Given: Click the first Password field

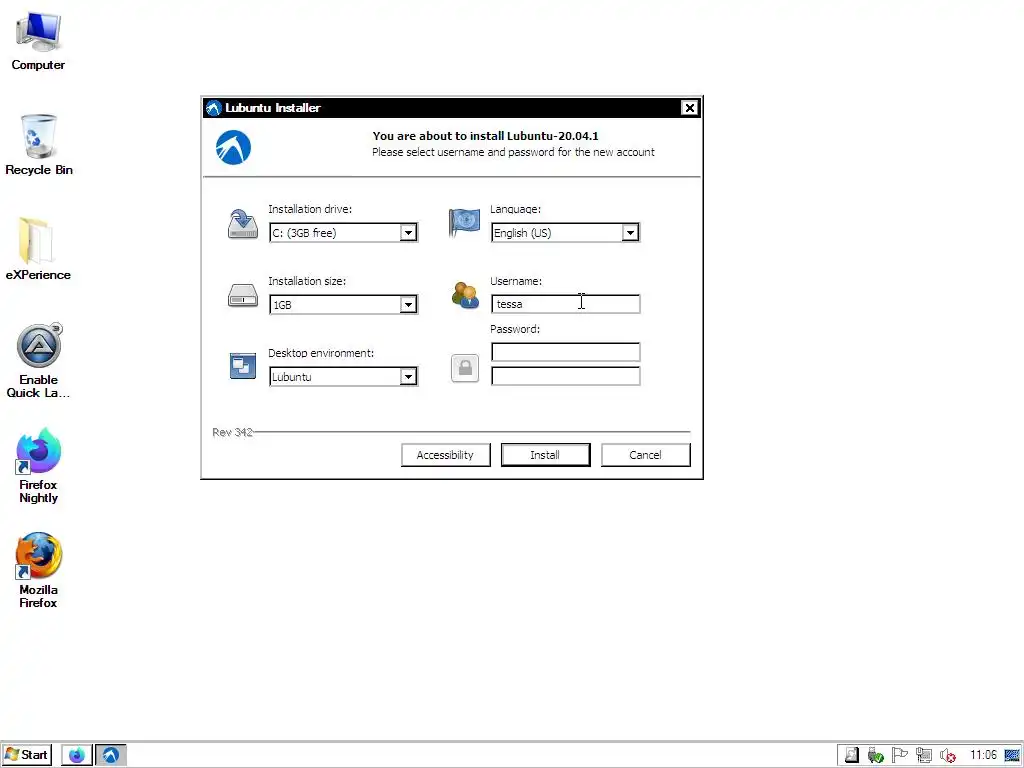Looking at the screenshot, I should click(x=566, y=352).
